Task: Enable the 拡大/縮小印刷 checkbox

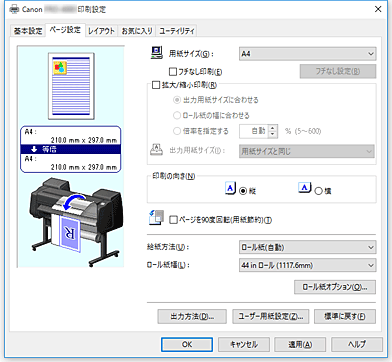Action: click(156, 85)
